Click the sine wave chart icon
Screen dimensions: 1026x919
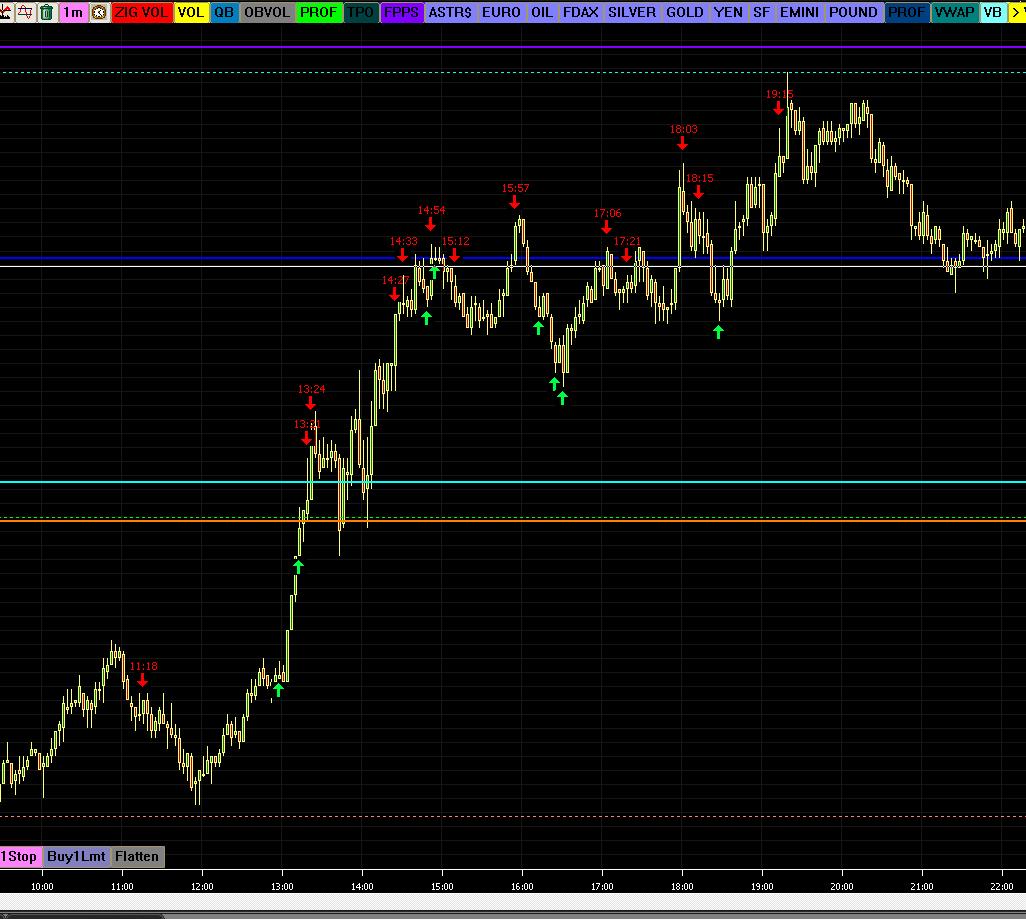point(27,12)
